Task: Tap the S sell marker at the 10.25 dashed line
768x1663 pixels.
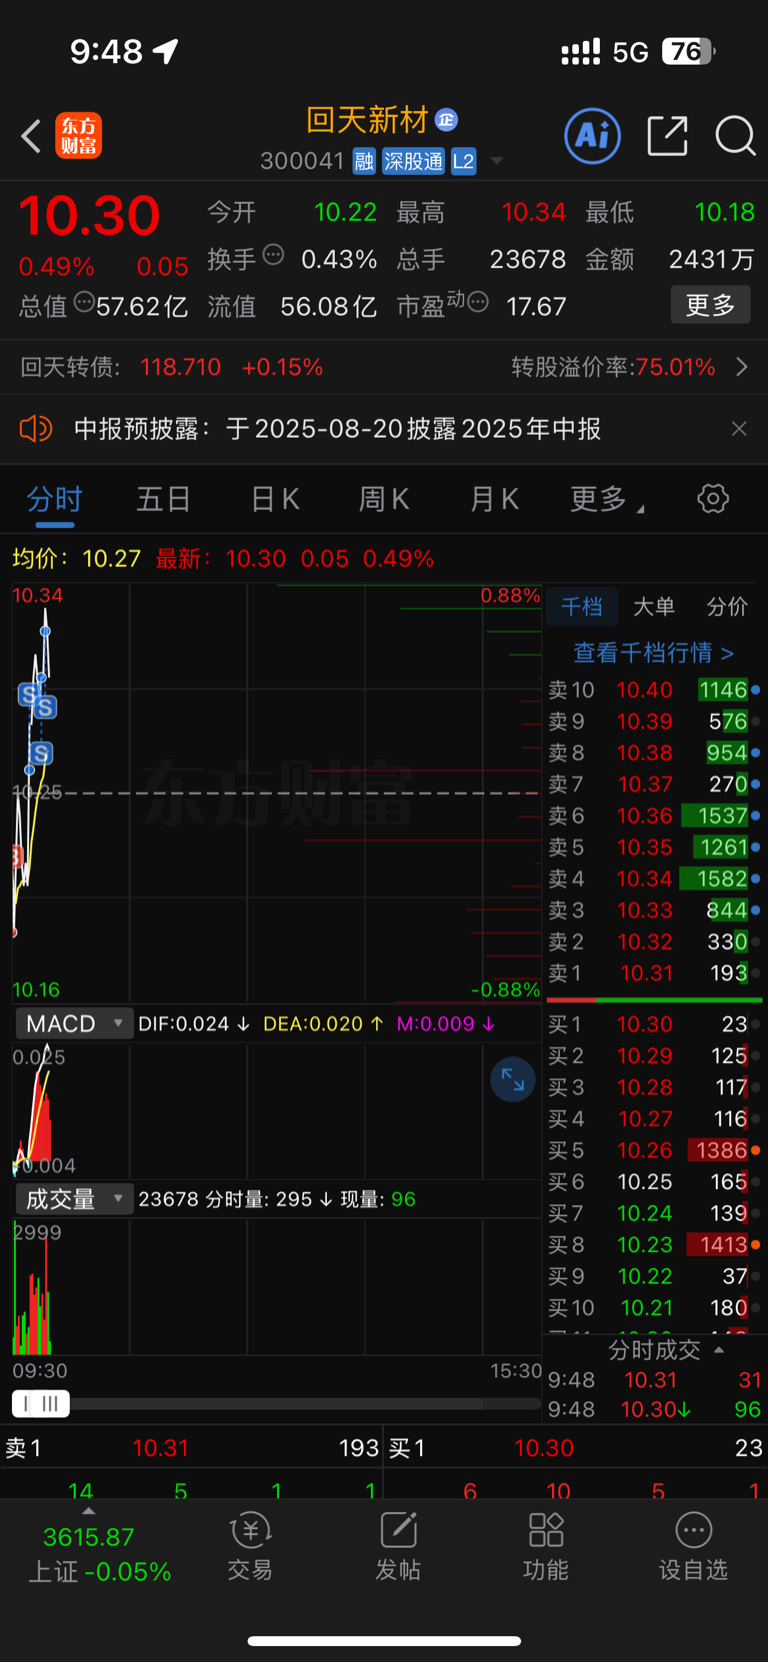Action: coord(41,753)
